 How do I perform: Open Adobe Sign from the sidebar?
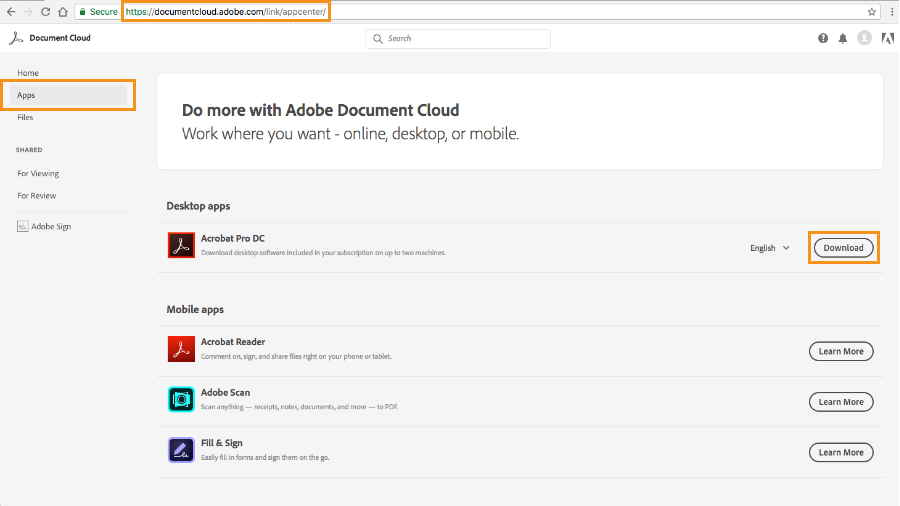[x=50, y=226]
